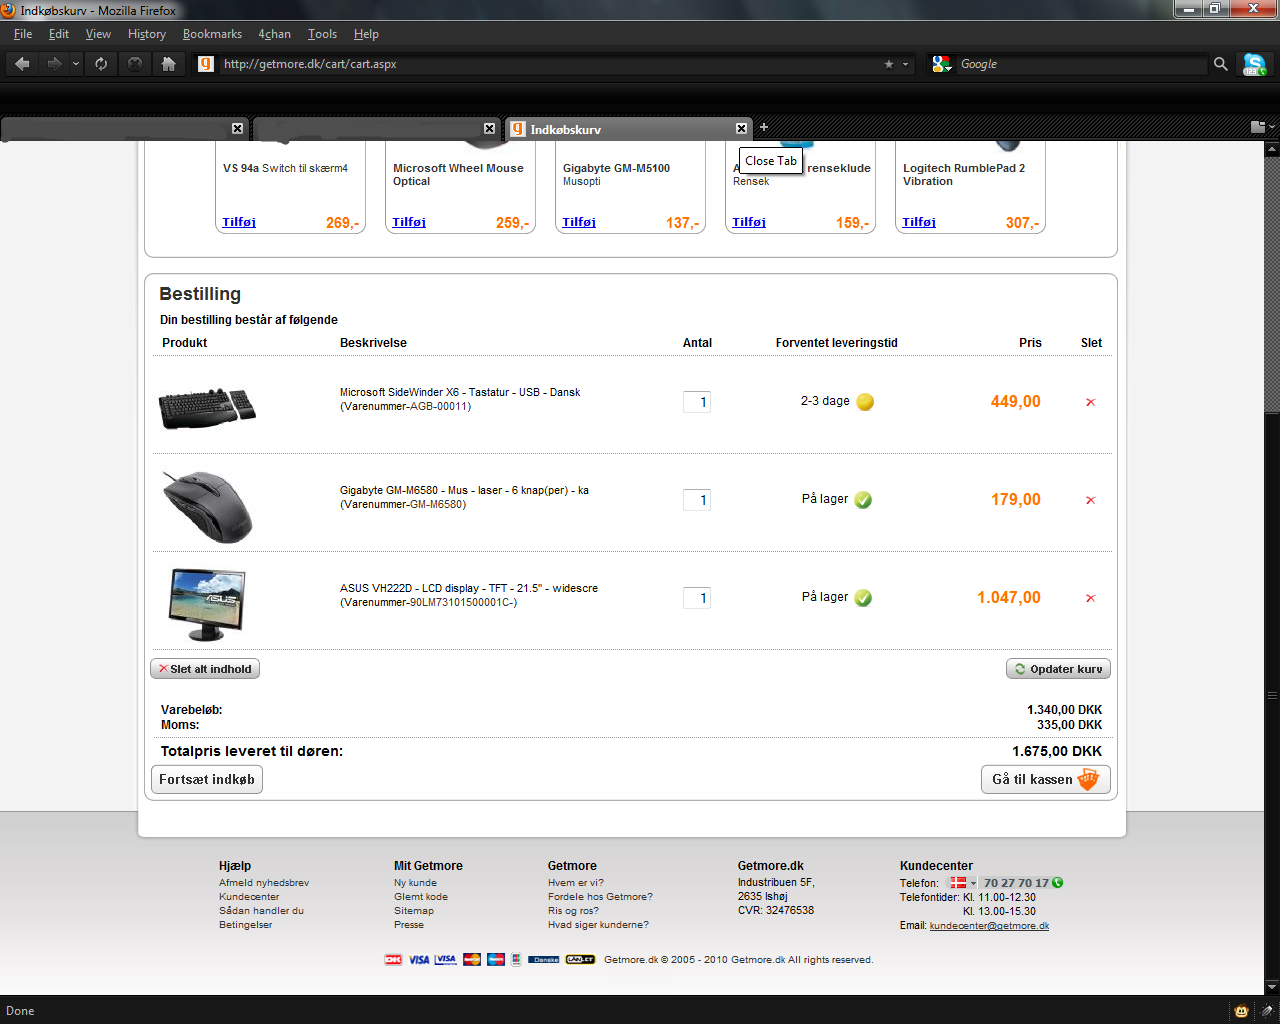The image size is (1280, 1024).
Task: Open the Bookmarks menu
Action: 212,34
